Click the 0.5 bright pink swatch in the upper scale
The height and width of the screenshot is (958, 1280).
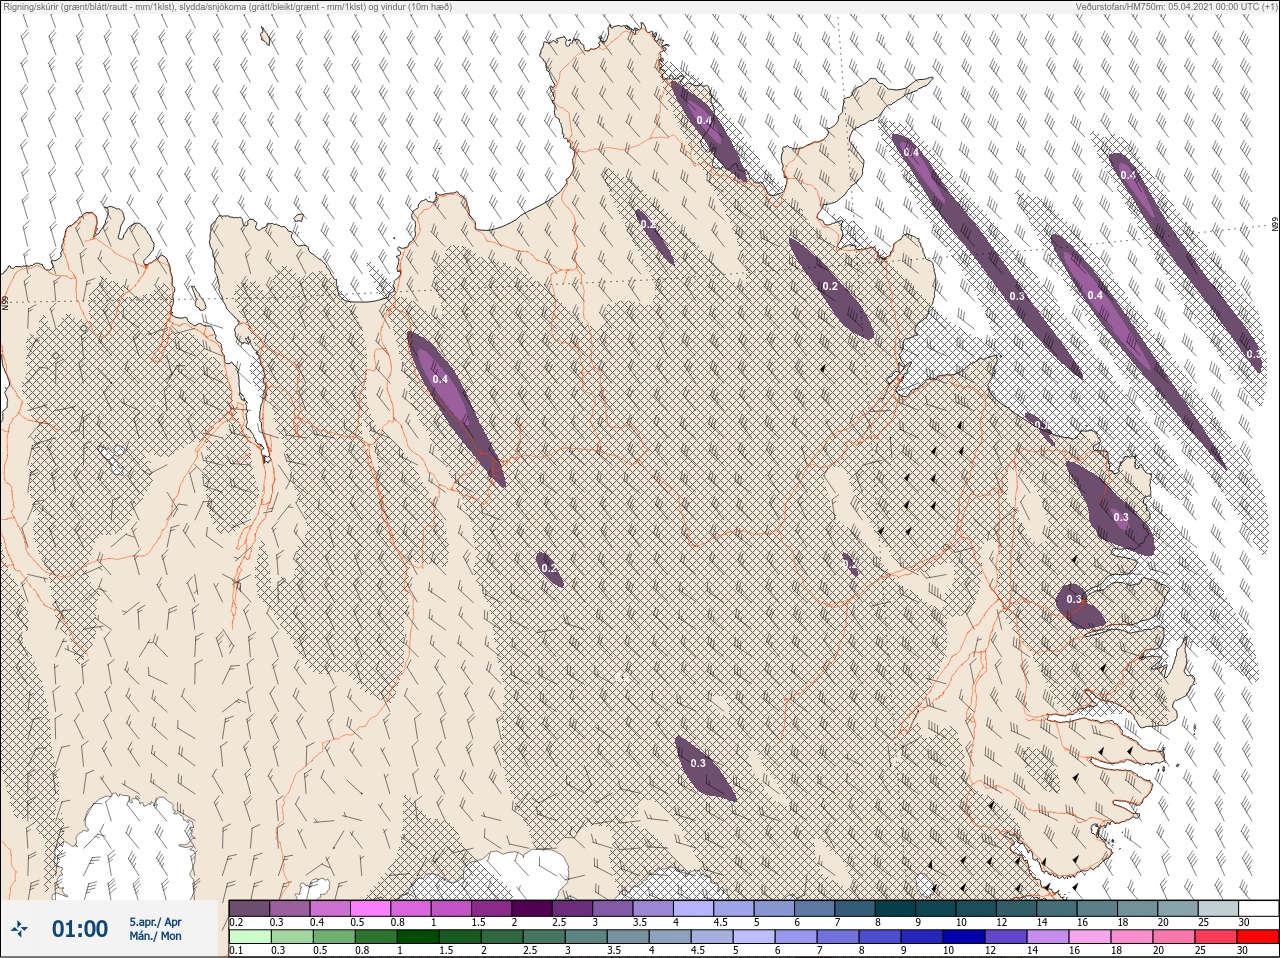coord(370,908)
